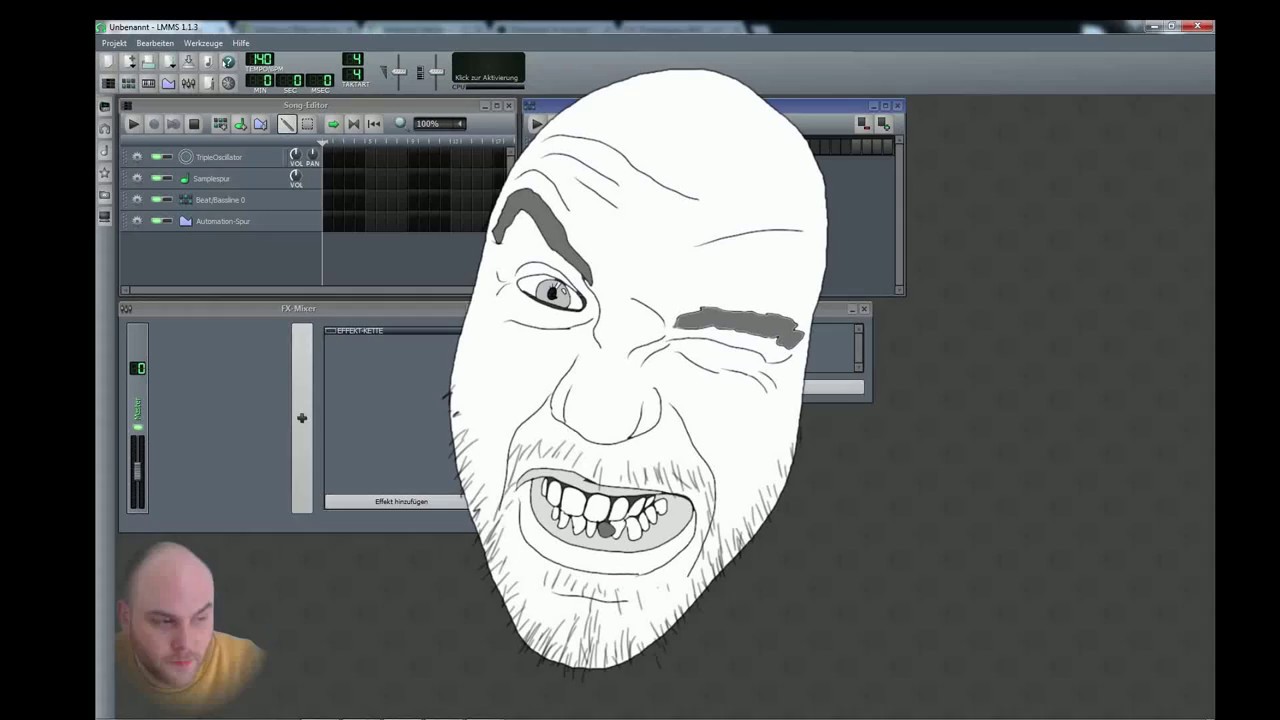Open the Samplespur track actions gear
The width and height of the screenshot is (1280, 720).
pos(137,178)
